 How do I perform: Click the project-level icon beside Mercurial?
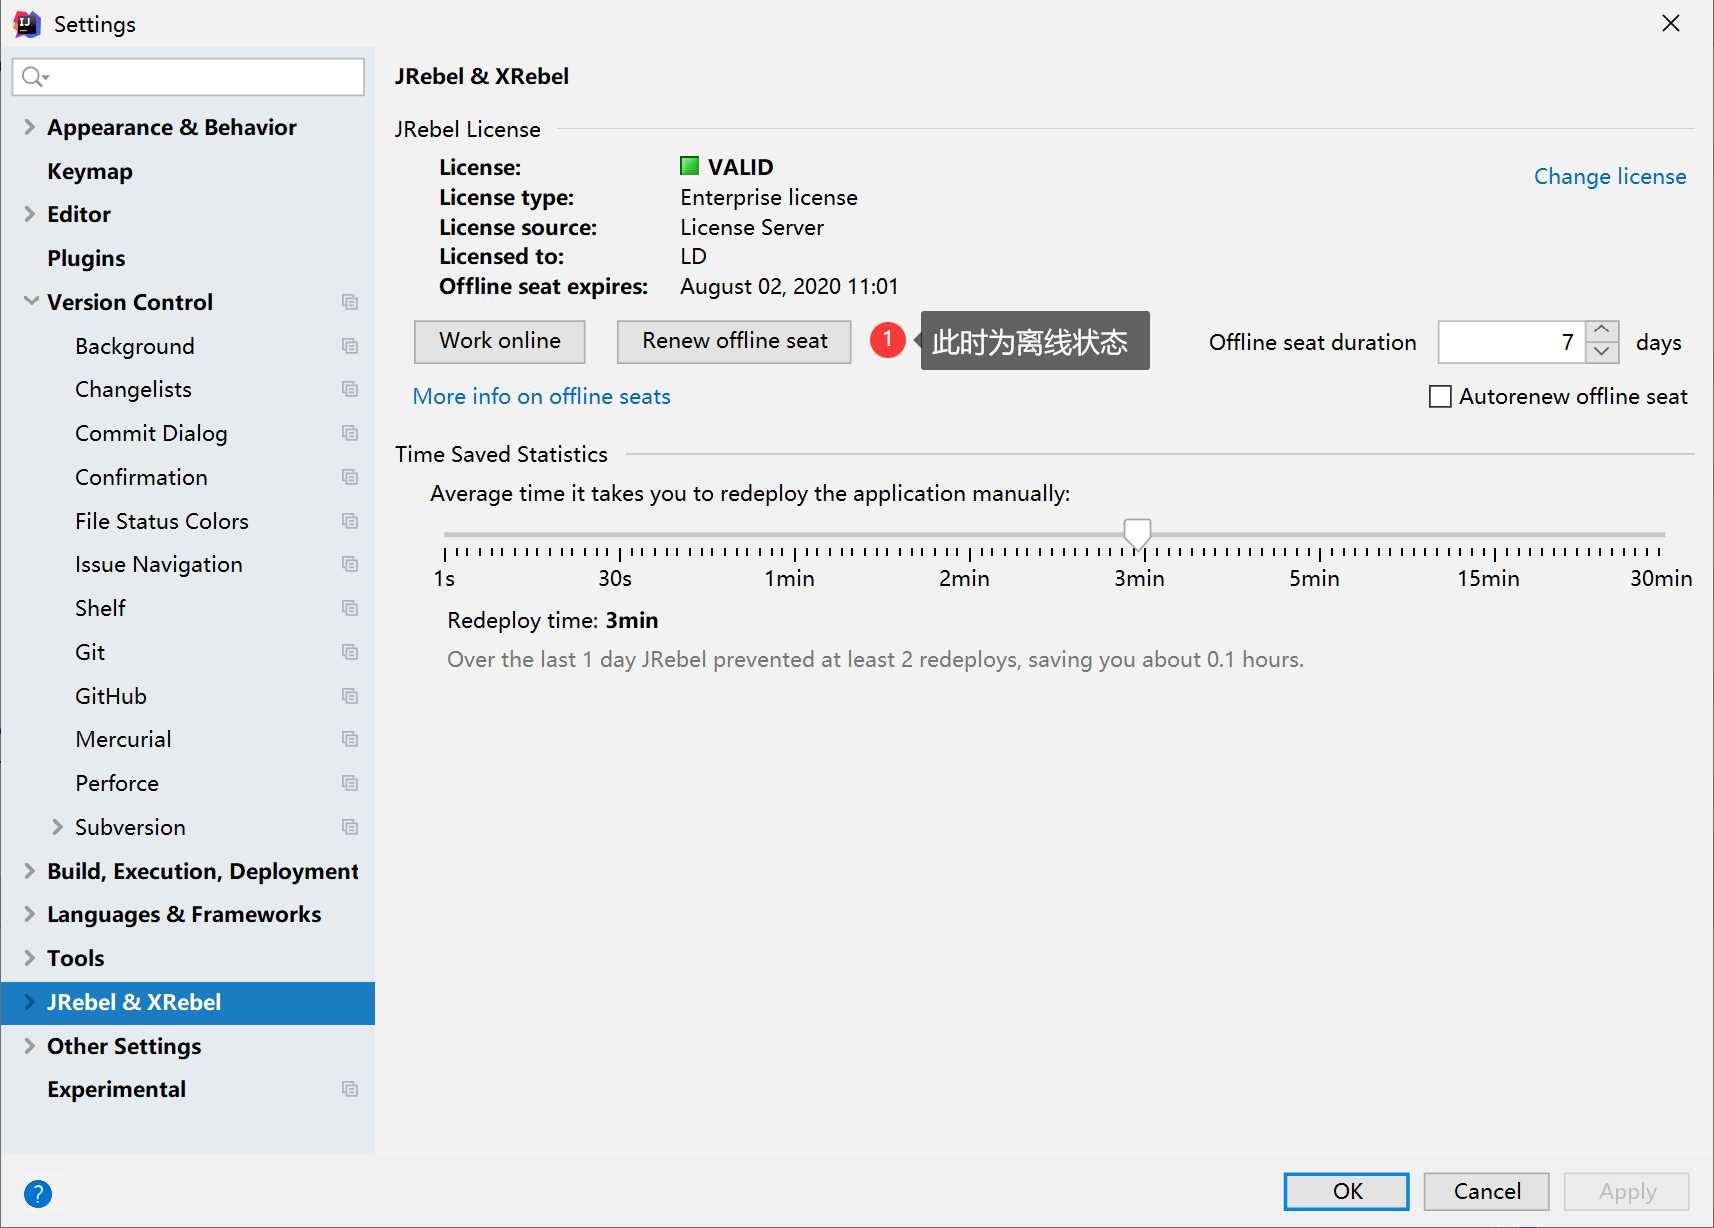pyautogui.click(x=350, y=739)
